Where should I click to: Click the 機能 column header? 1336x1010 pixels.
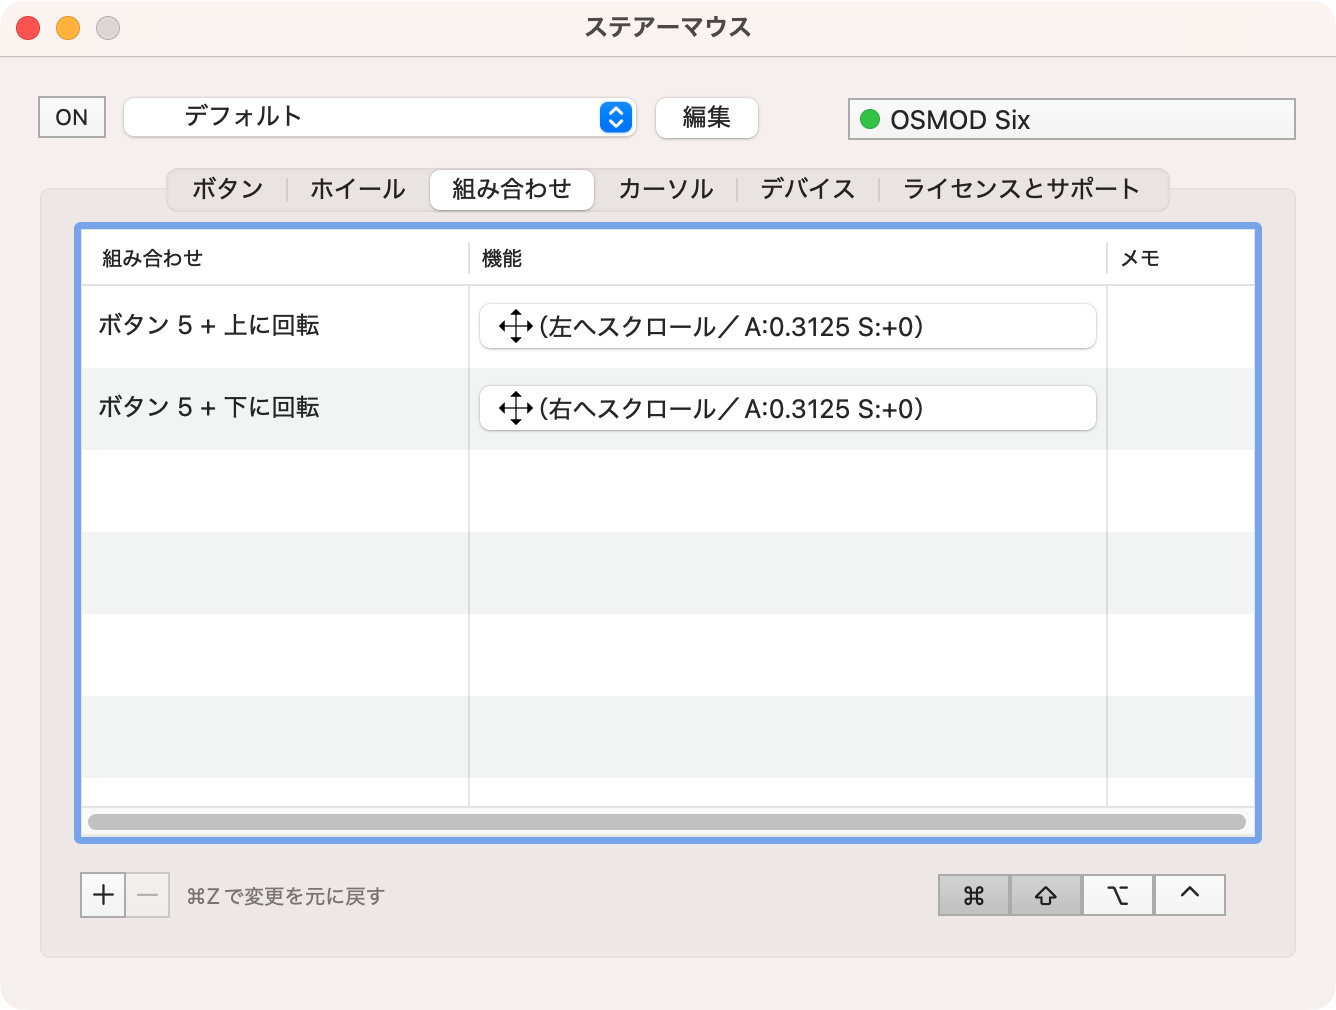pyautogui.click(x=788, y=258)
